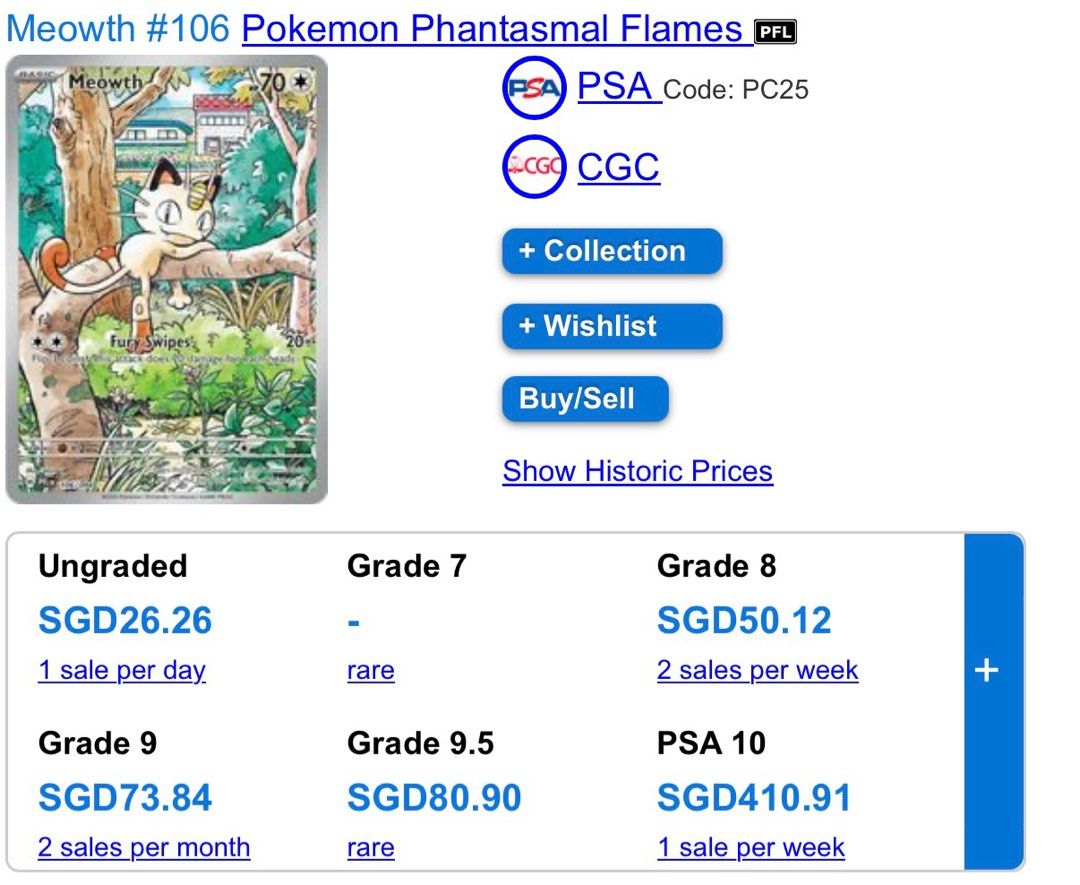View Grade 8 two sales per week
Image resolution: width=1080 pixels, height=885 pixels.
click(757, 670)
